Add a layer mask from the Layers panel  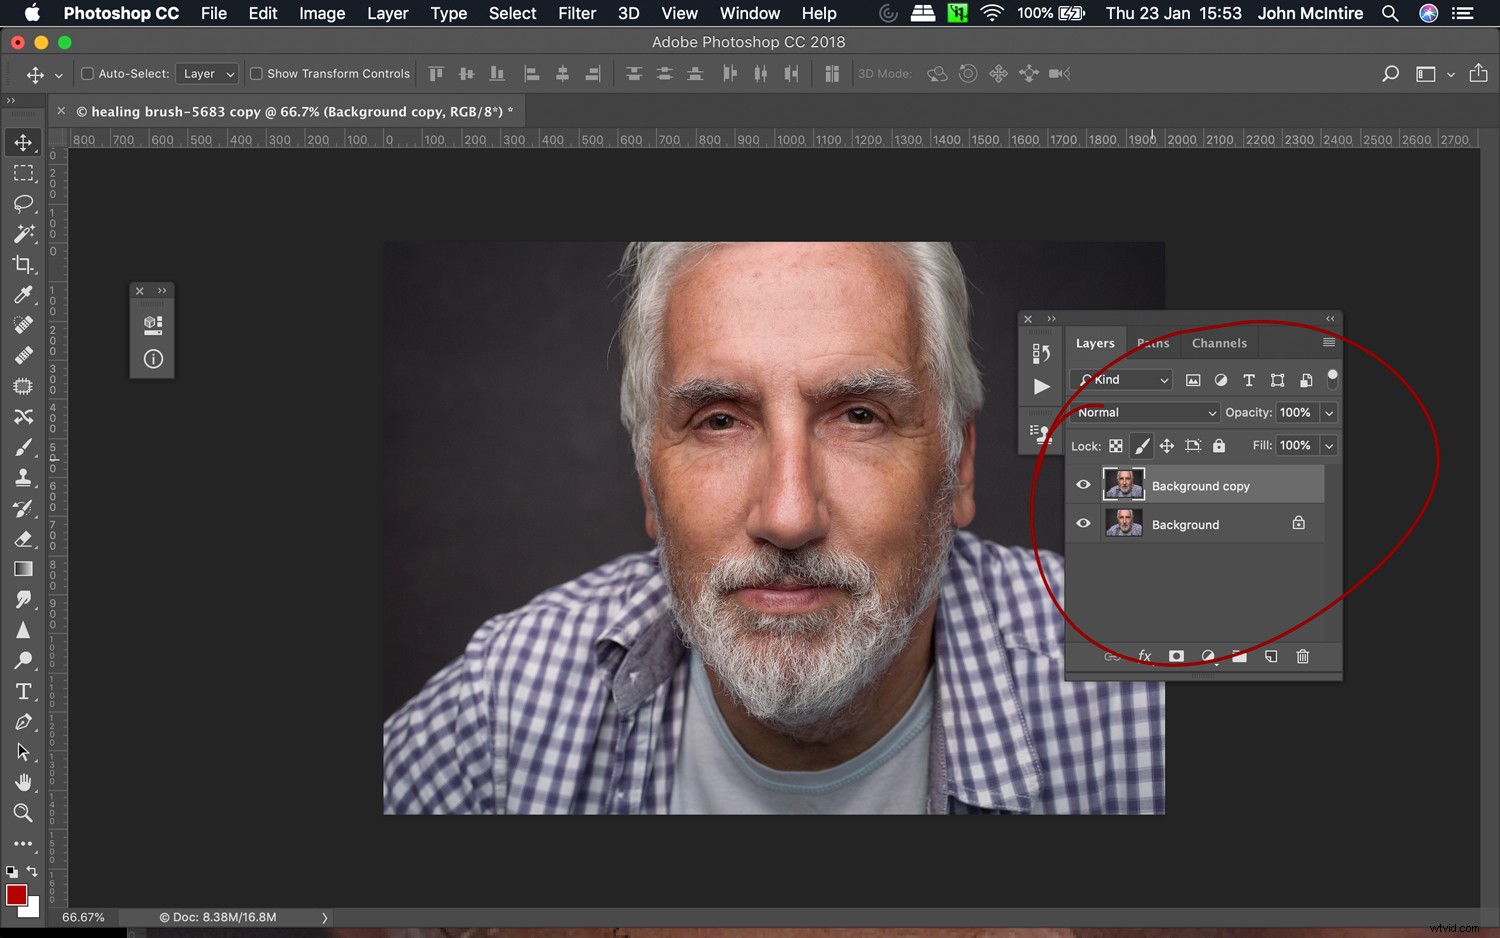pyautogui.click(x=1176, y=656)
